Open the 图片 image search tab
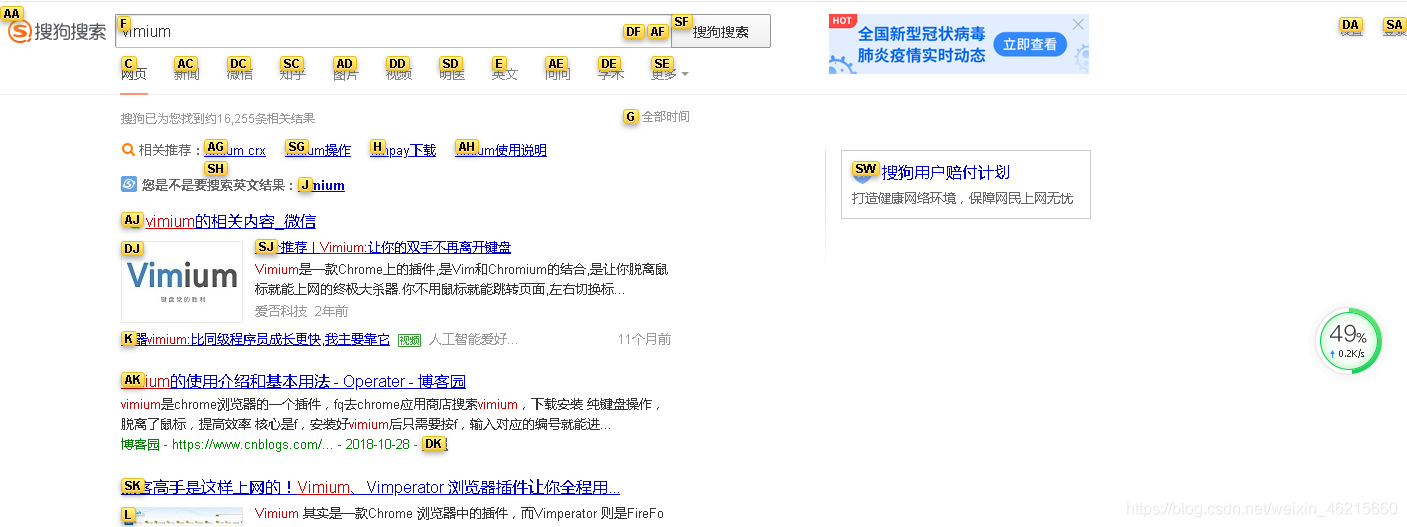The image size is (1407, 527). tap(345, 74)
